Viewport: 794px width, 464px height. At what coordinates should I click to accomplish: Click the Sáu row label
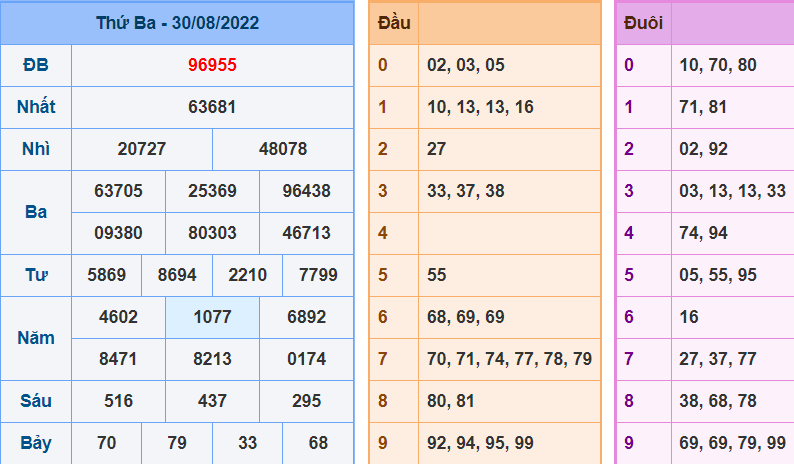pyautogui.click(x=36, y=402)
